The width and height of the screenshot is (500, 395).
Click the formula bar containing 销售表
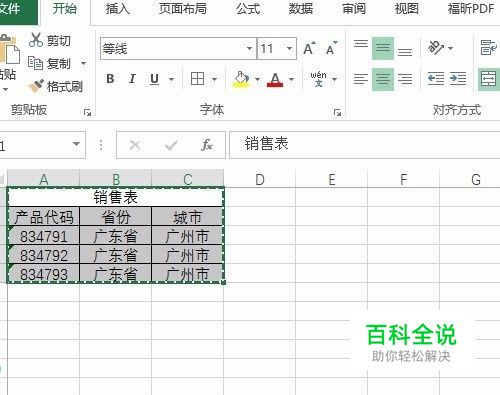[x=365, y=145]
